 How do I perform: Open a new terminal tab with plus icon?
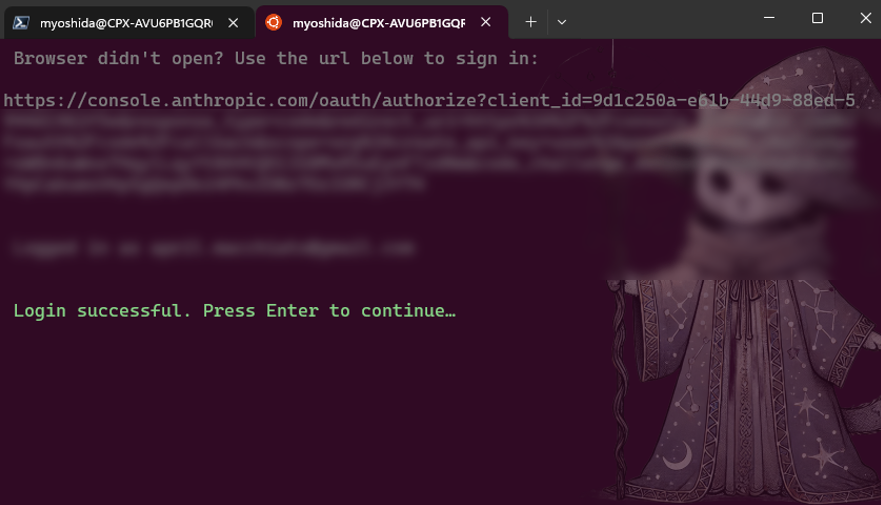(x=530, y=22)
